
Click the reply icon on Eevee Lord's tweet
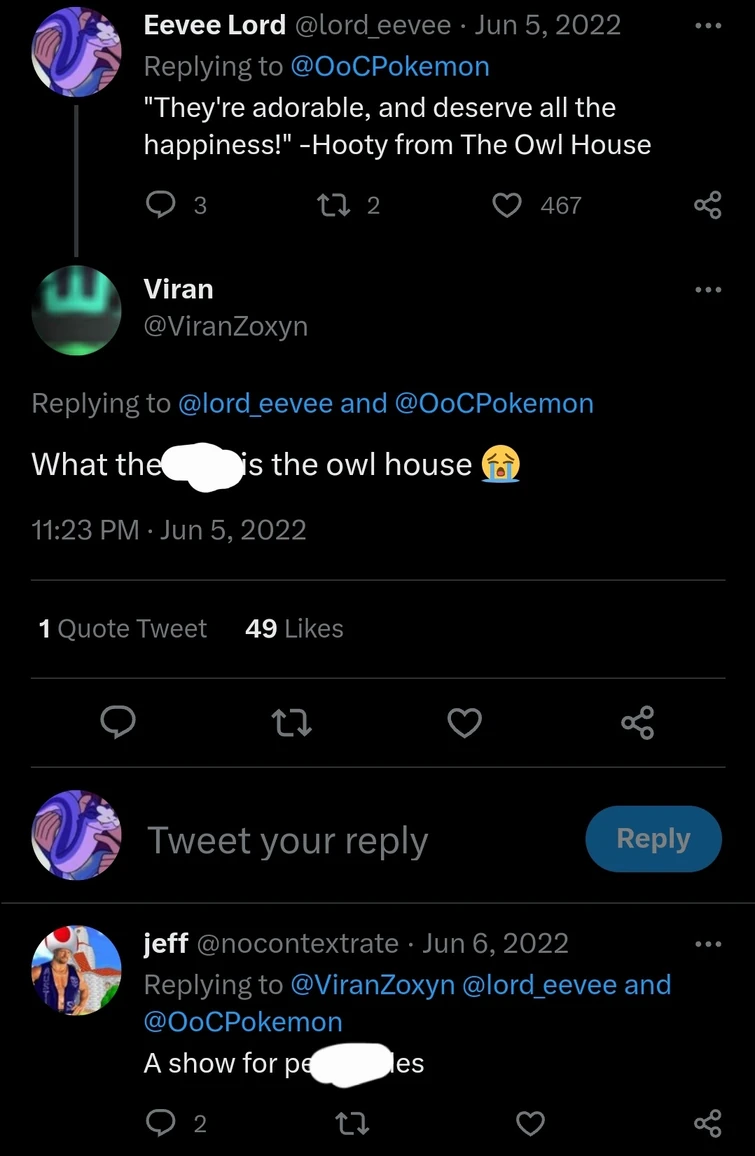[159, 204]
